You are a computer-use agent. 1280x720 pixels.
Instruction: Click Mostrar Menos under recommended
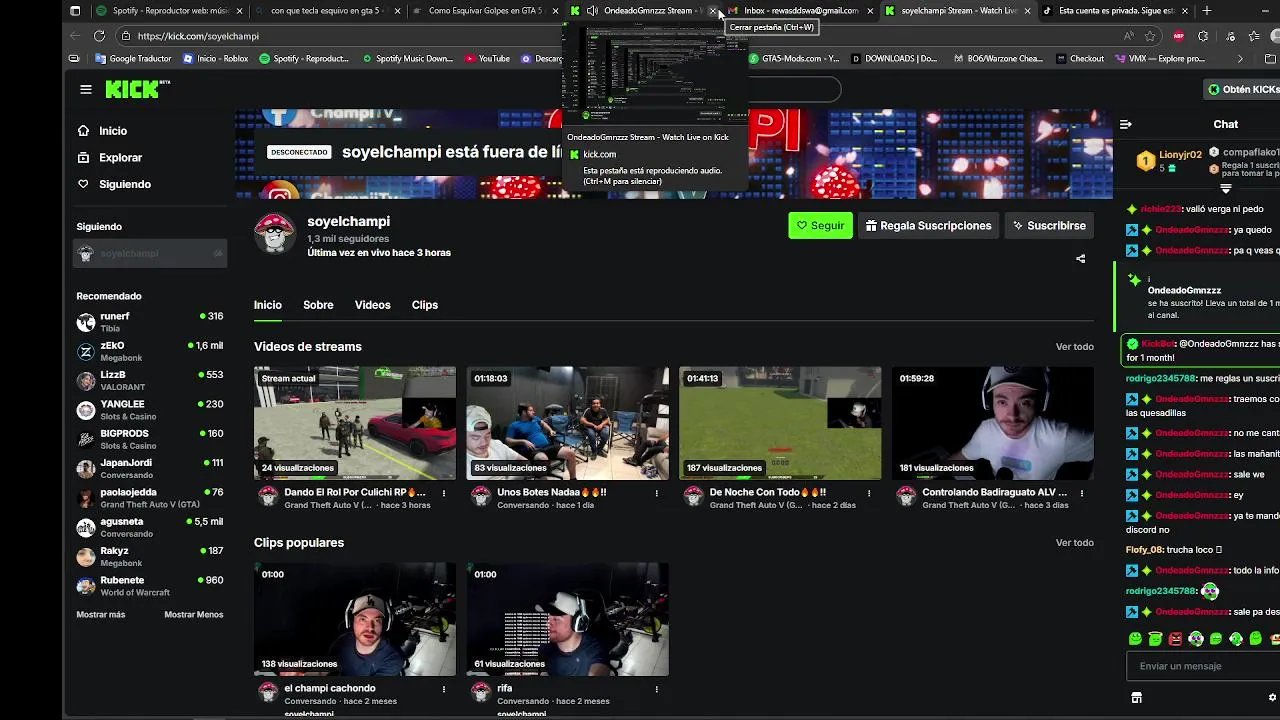(193, 614)
